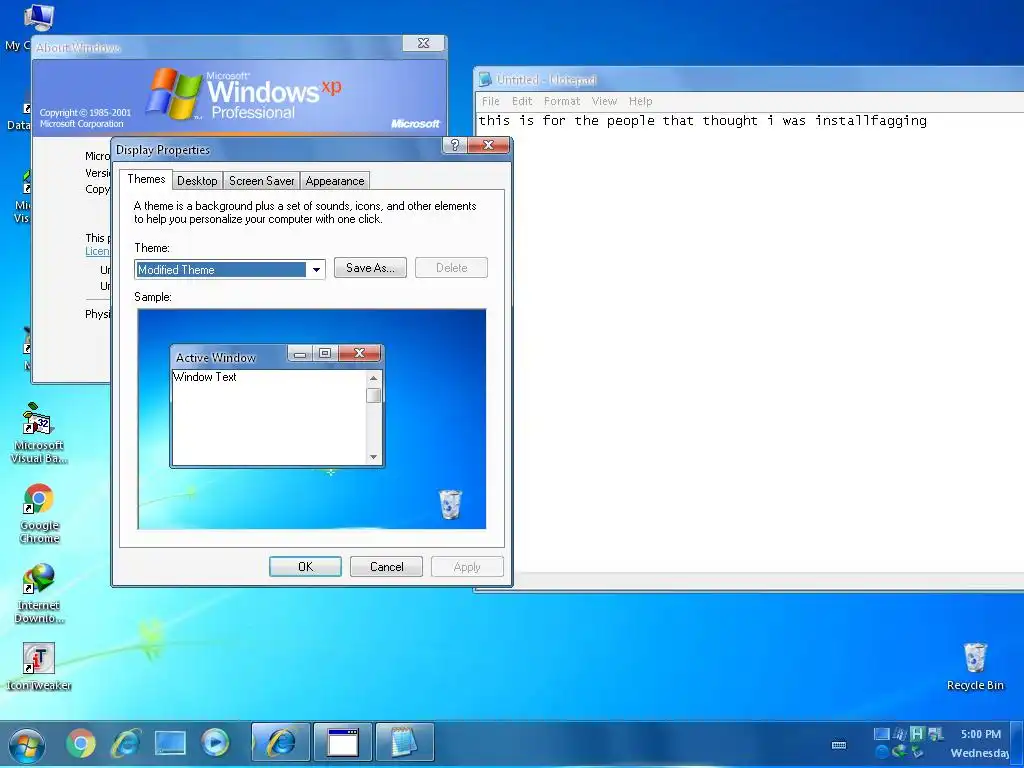Click the network computers tray icon
This screenshot has width=1024, height=768.
936,734
